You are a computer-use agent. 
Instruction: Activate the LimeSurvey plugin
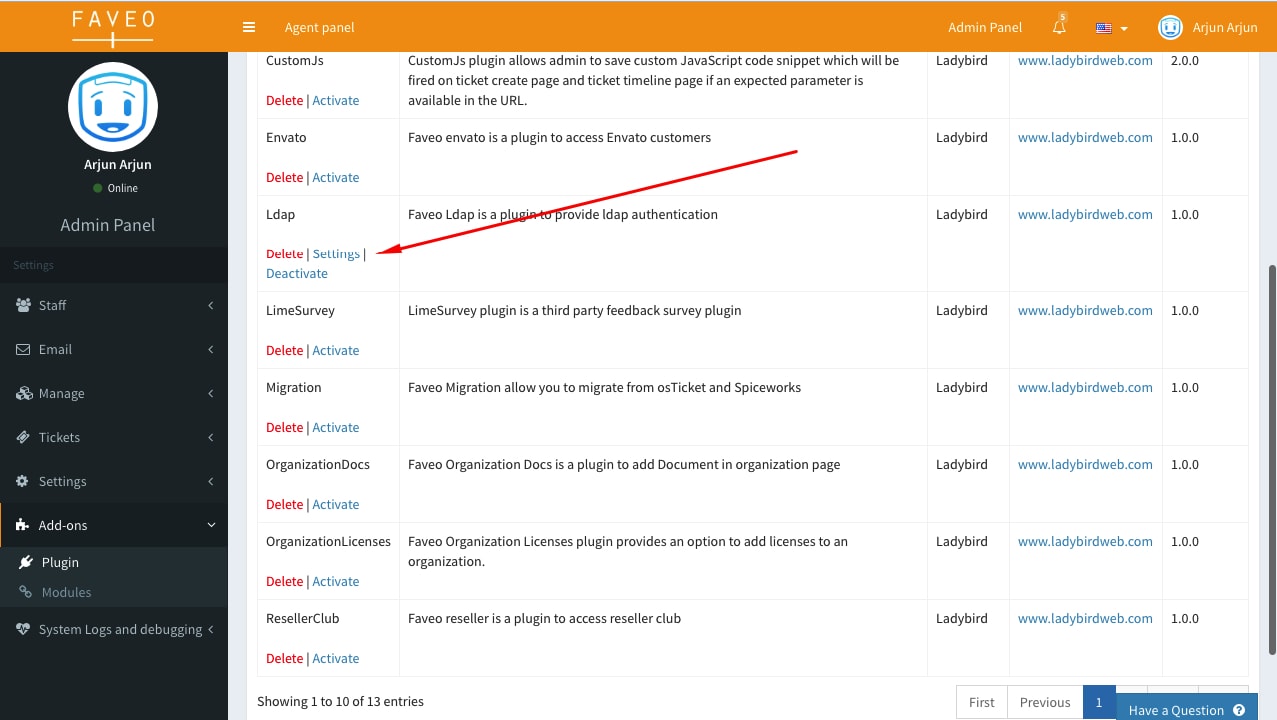click(x=335, y=350)
